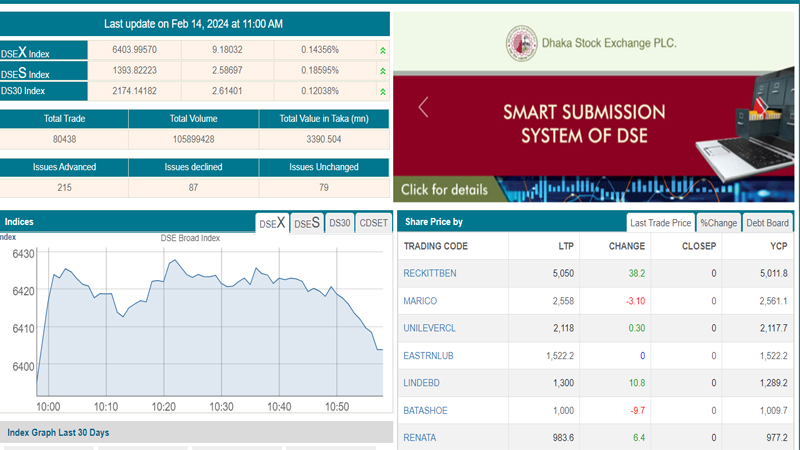This screenshot has width=800, height=450.
Task: Click the 'Click for details' banner button
Action: (x=446, y=189)
